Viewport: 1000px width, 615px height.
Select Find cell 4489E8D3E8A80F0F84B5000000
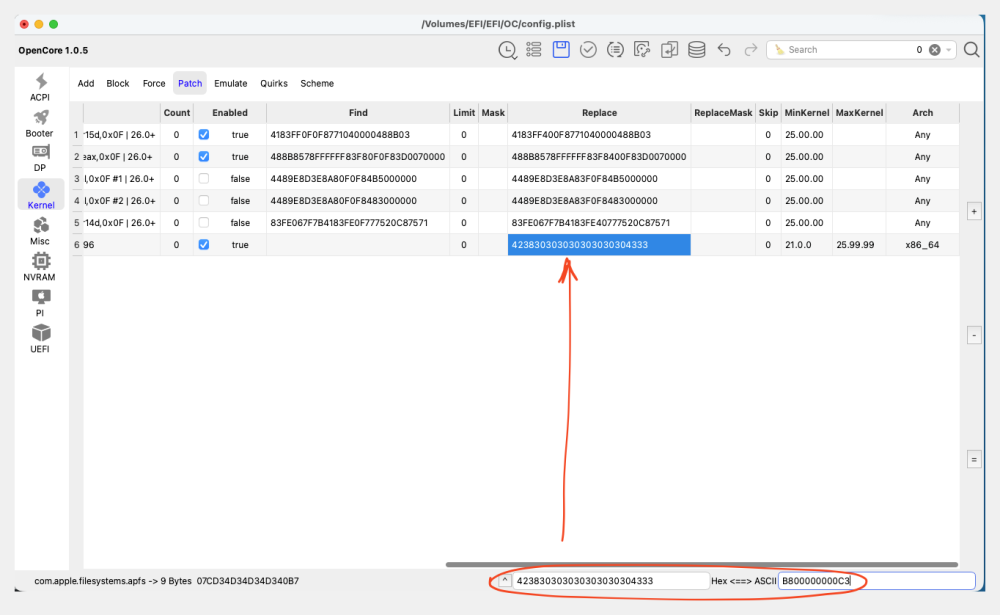click(x=358, y=179)
